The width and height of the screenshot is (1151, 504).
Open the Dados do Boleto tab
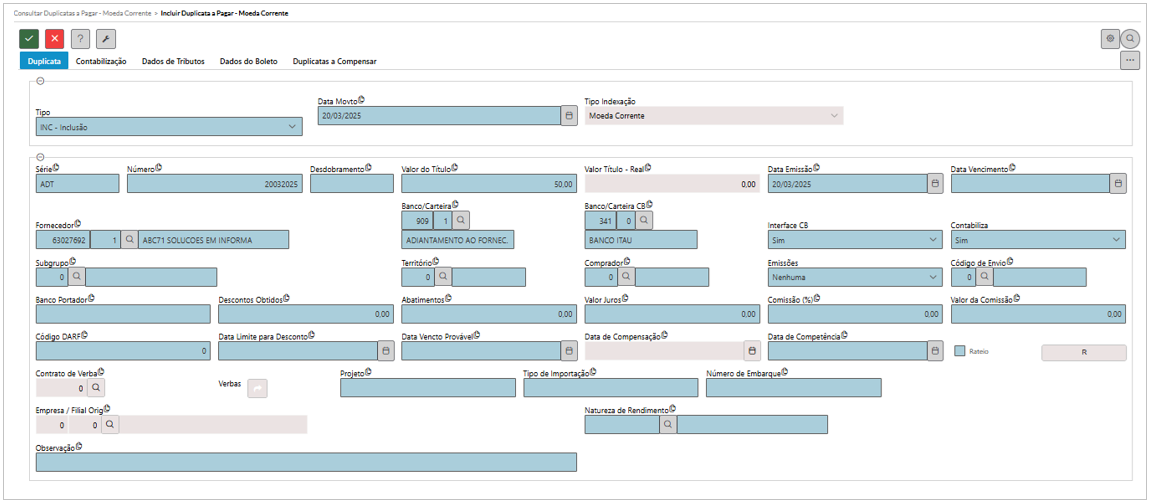247,62
